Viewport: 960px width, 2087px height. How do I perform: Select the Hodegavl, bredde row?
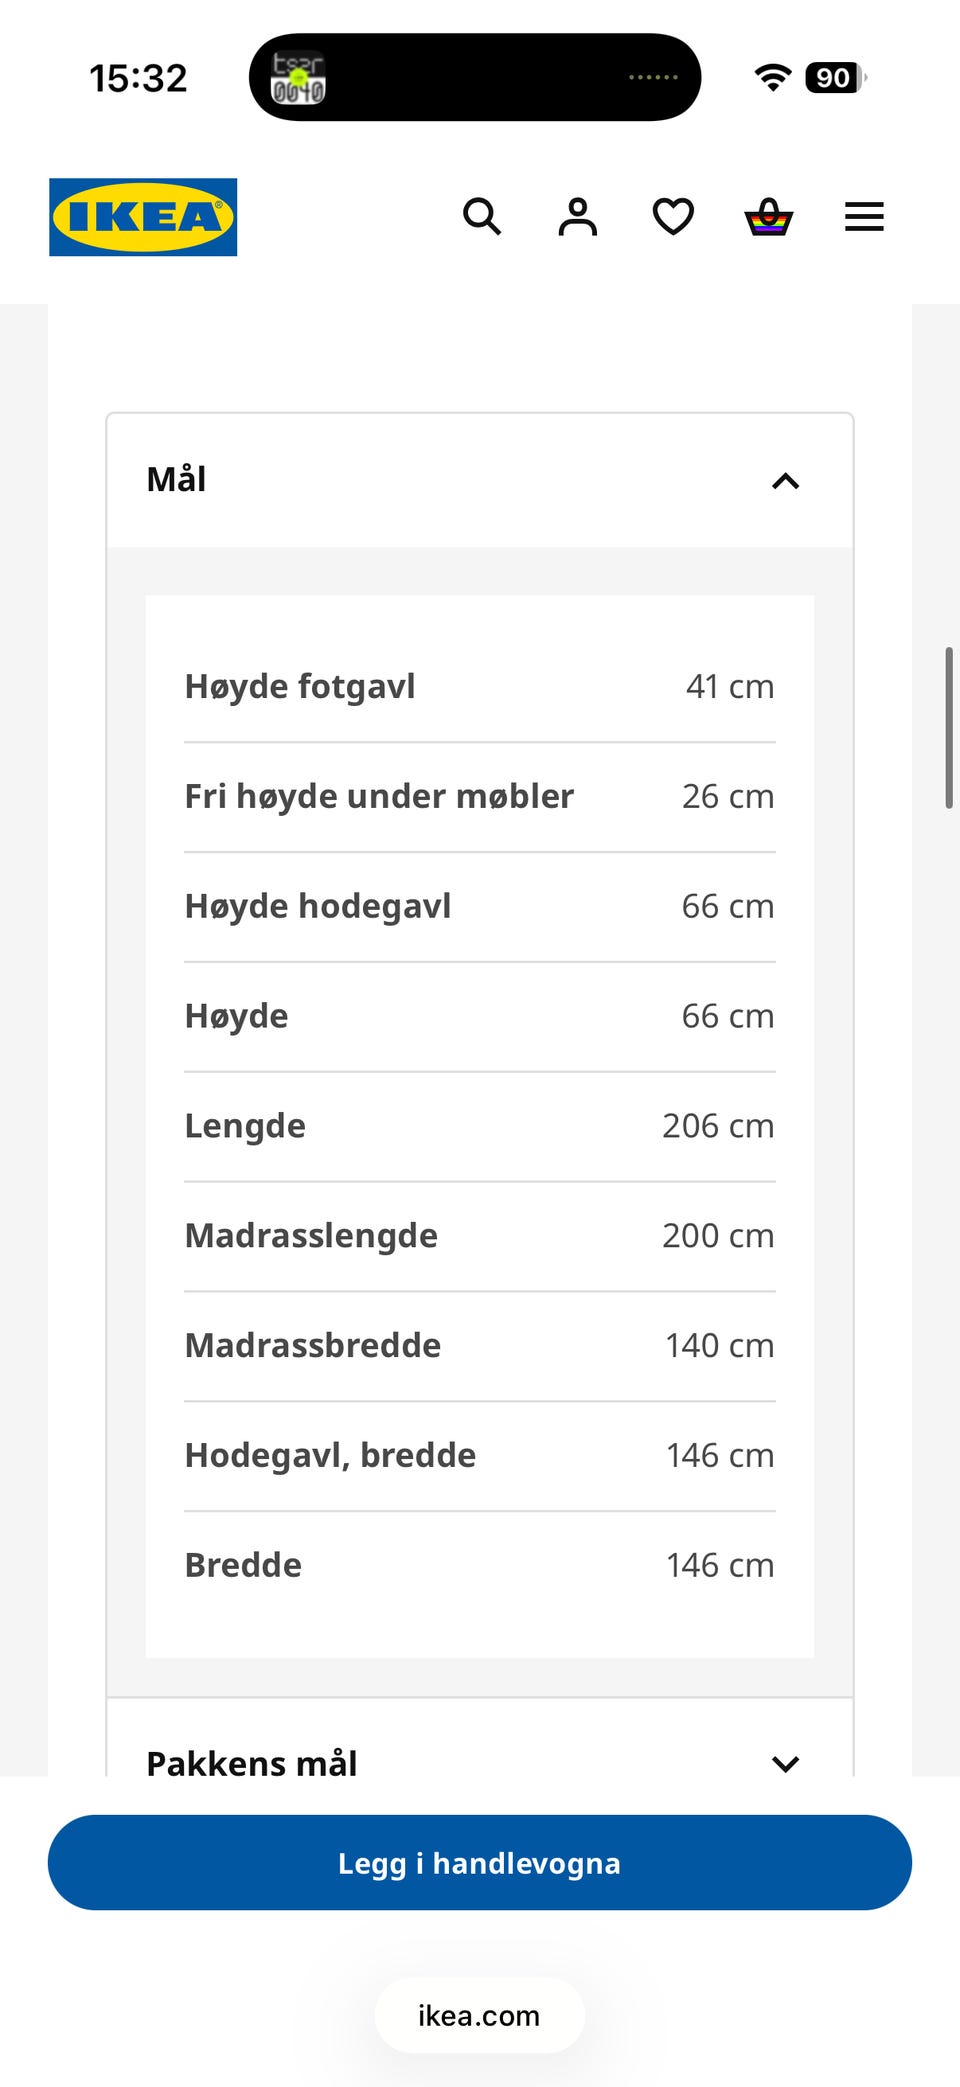[480, 1456]
